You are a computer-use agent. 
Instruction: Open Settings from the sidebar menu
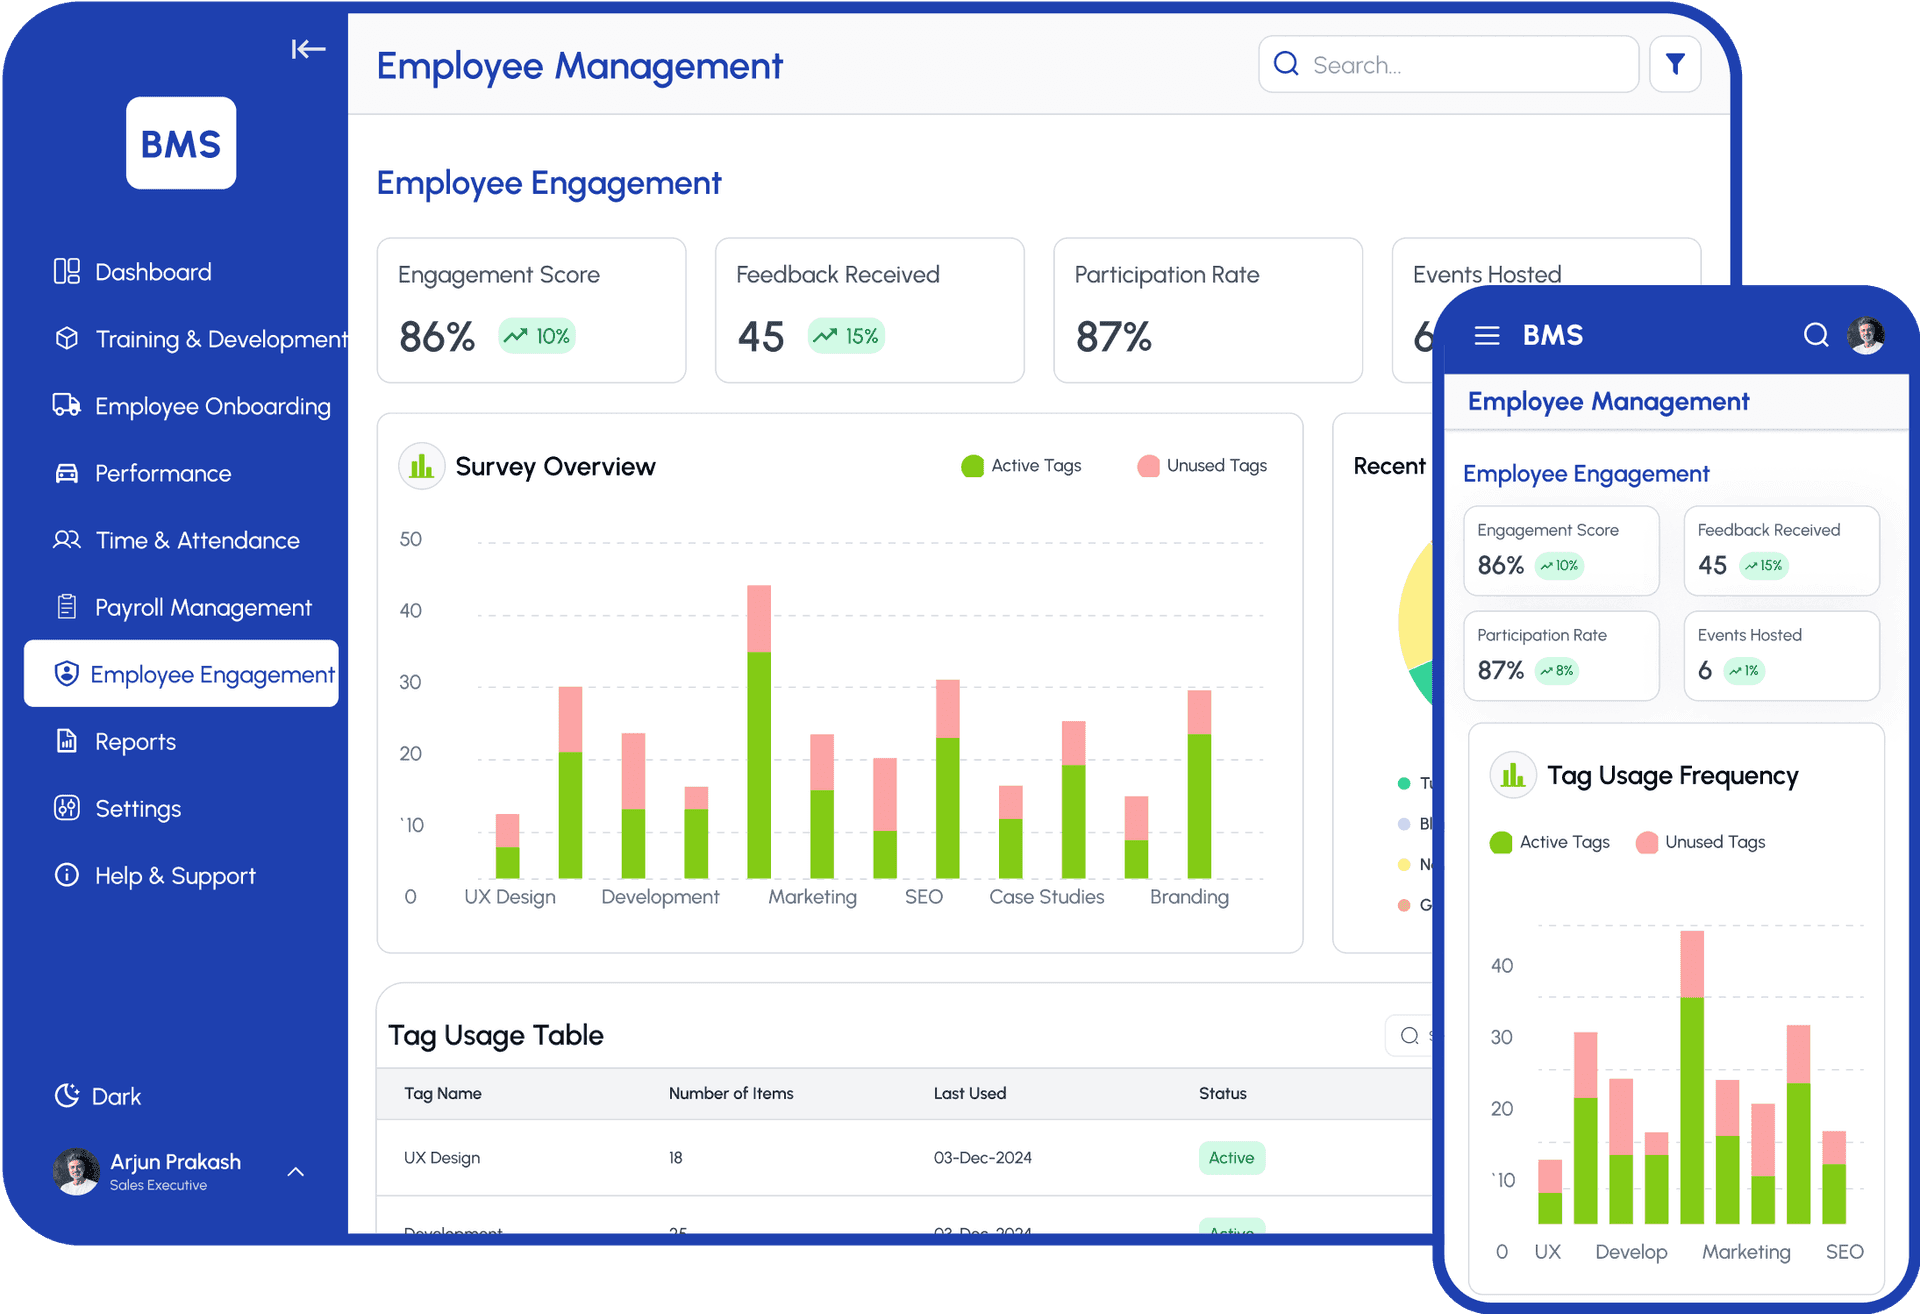click(138, 808)
